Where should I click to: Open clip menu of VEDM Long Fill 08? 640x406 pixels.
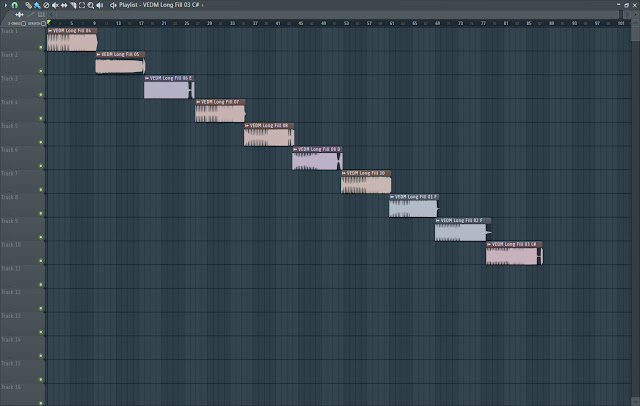[247, 126]
